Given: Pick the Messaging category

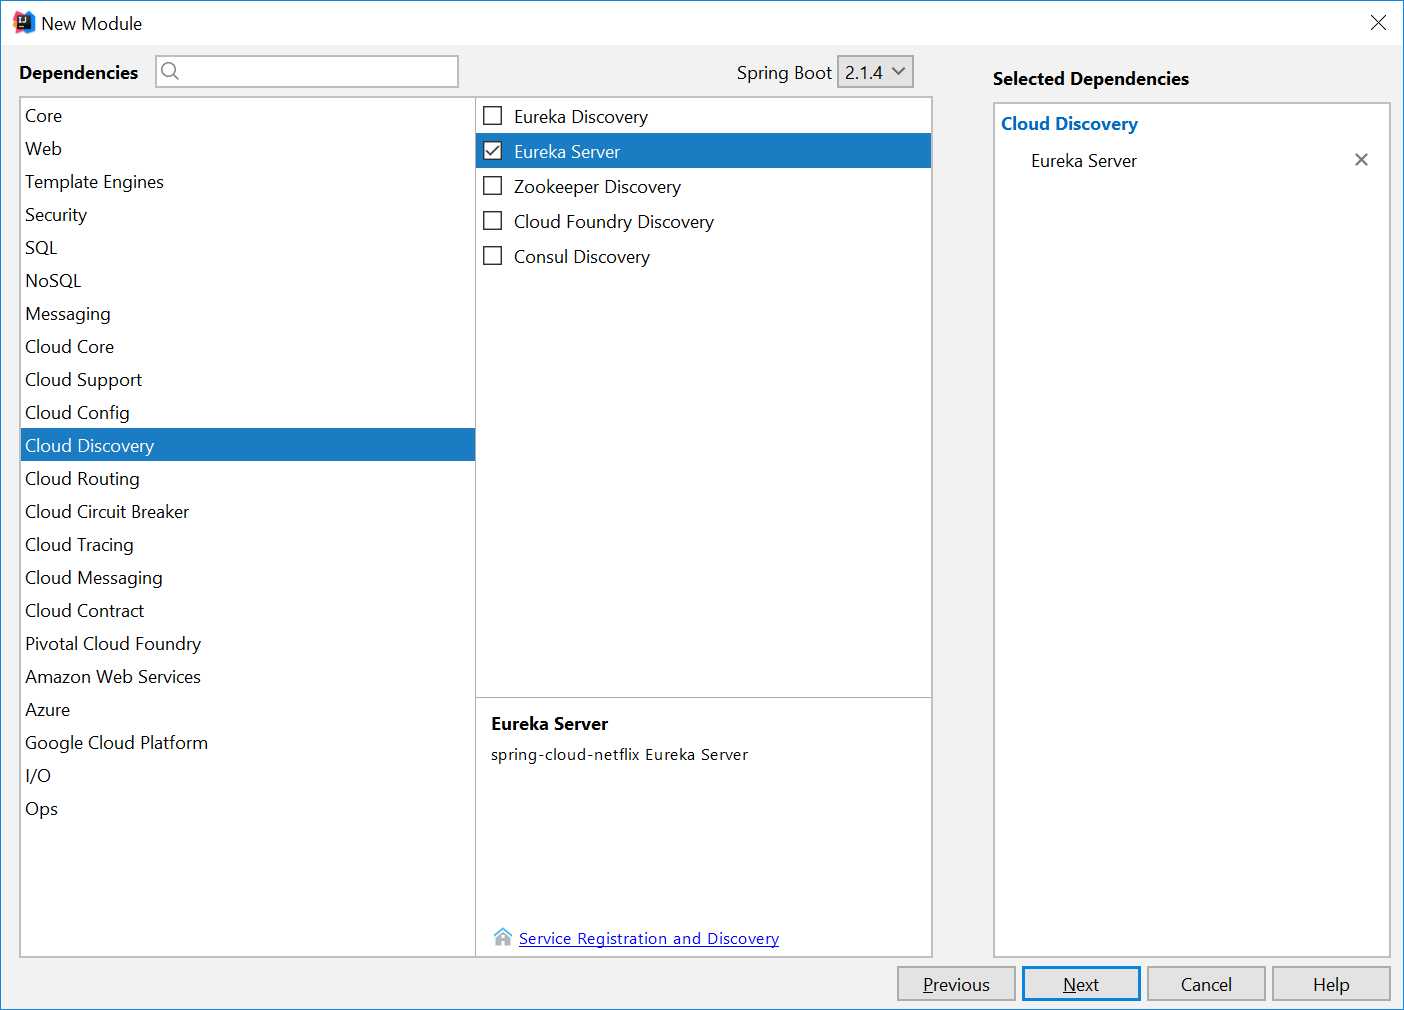Looking at the screenshot, I should click(248, 314).
